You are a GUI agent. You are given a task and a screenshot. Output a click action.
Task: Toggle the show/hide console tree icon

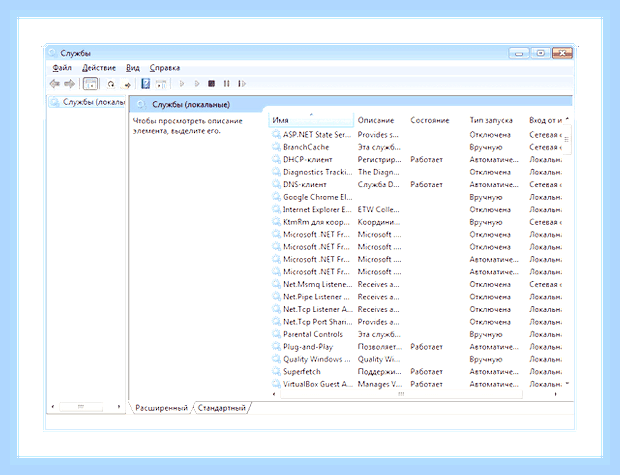pos(91,83)
